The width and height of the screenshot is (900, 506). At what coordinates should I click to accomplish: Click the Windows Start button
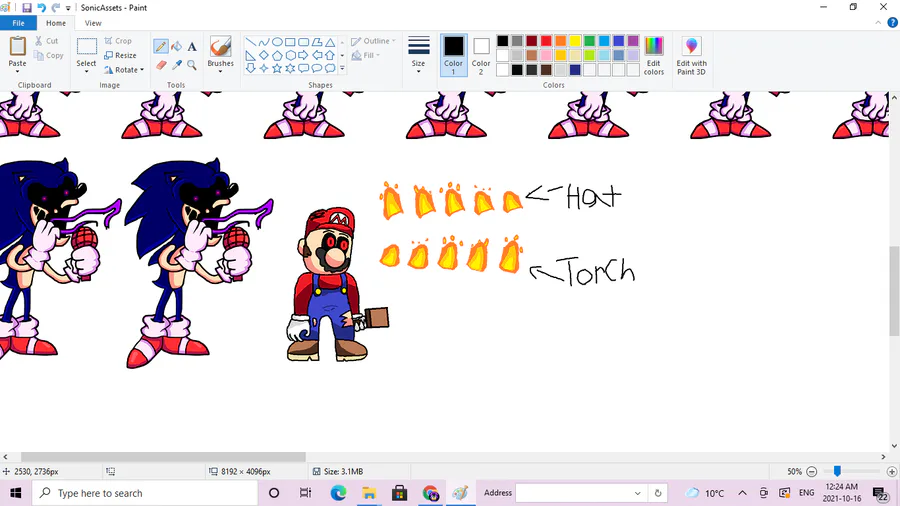pyautogui.click(x=15, y=493)
